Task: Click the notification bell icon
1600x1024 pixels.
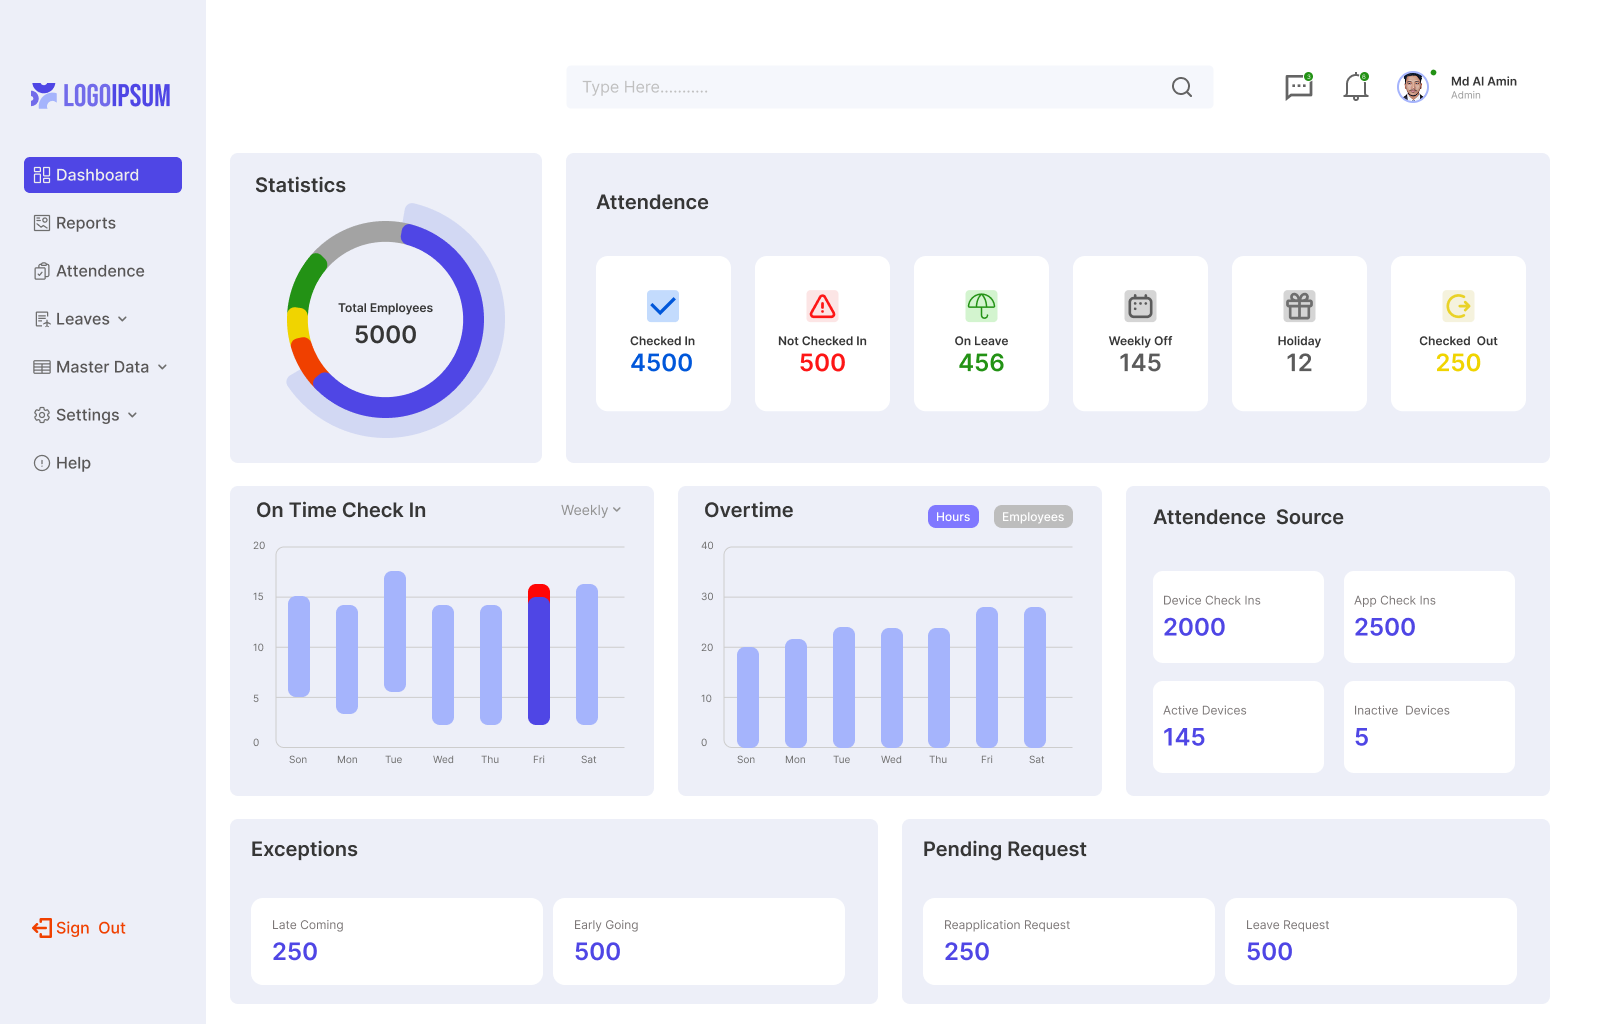Action: (1356, 87)
